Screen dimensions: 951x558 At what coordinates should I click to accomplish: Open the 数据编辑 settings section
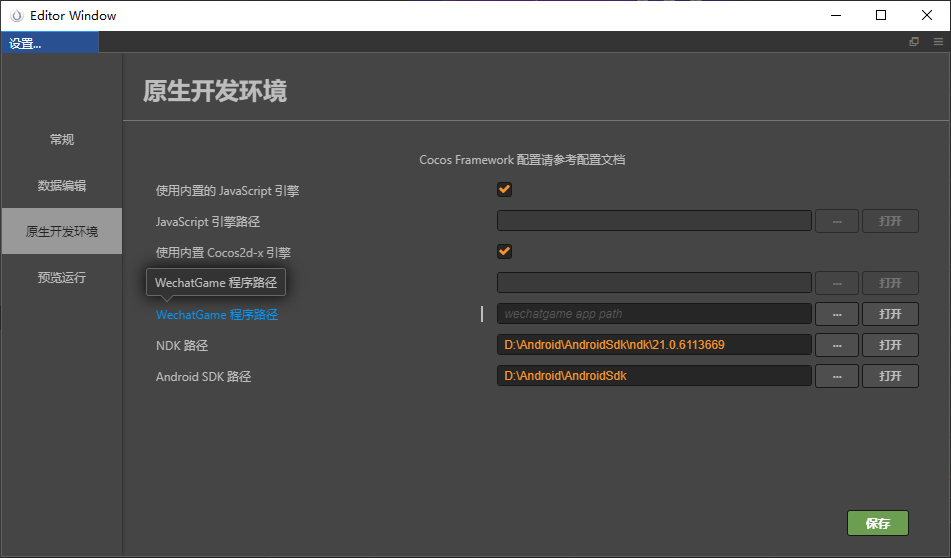[62, 186]
